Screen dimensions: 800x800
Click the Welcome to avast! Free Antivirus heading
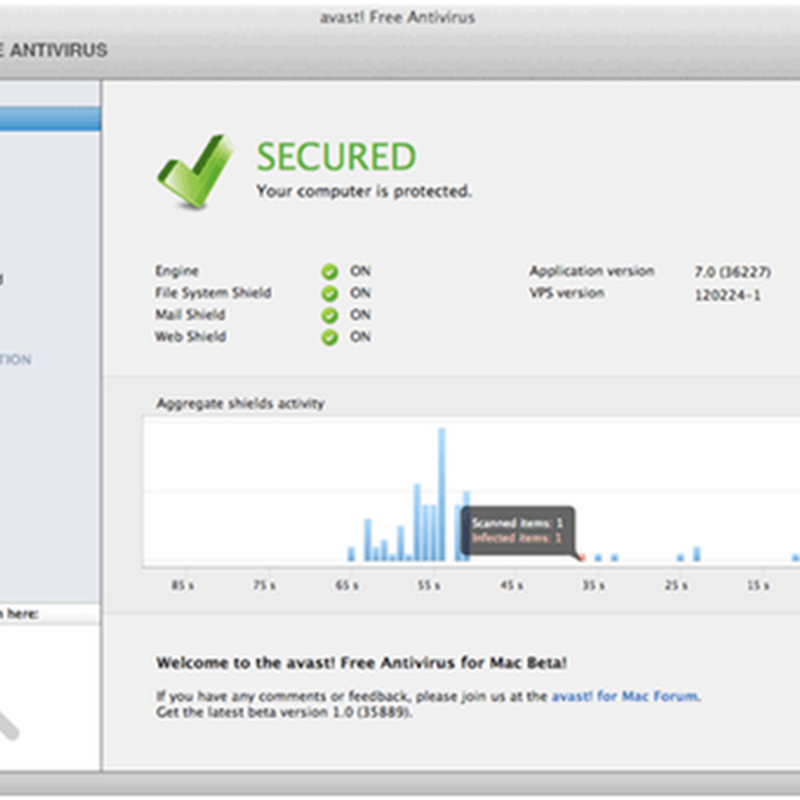click(361, 663)
